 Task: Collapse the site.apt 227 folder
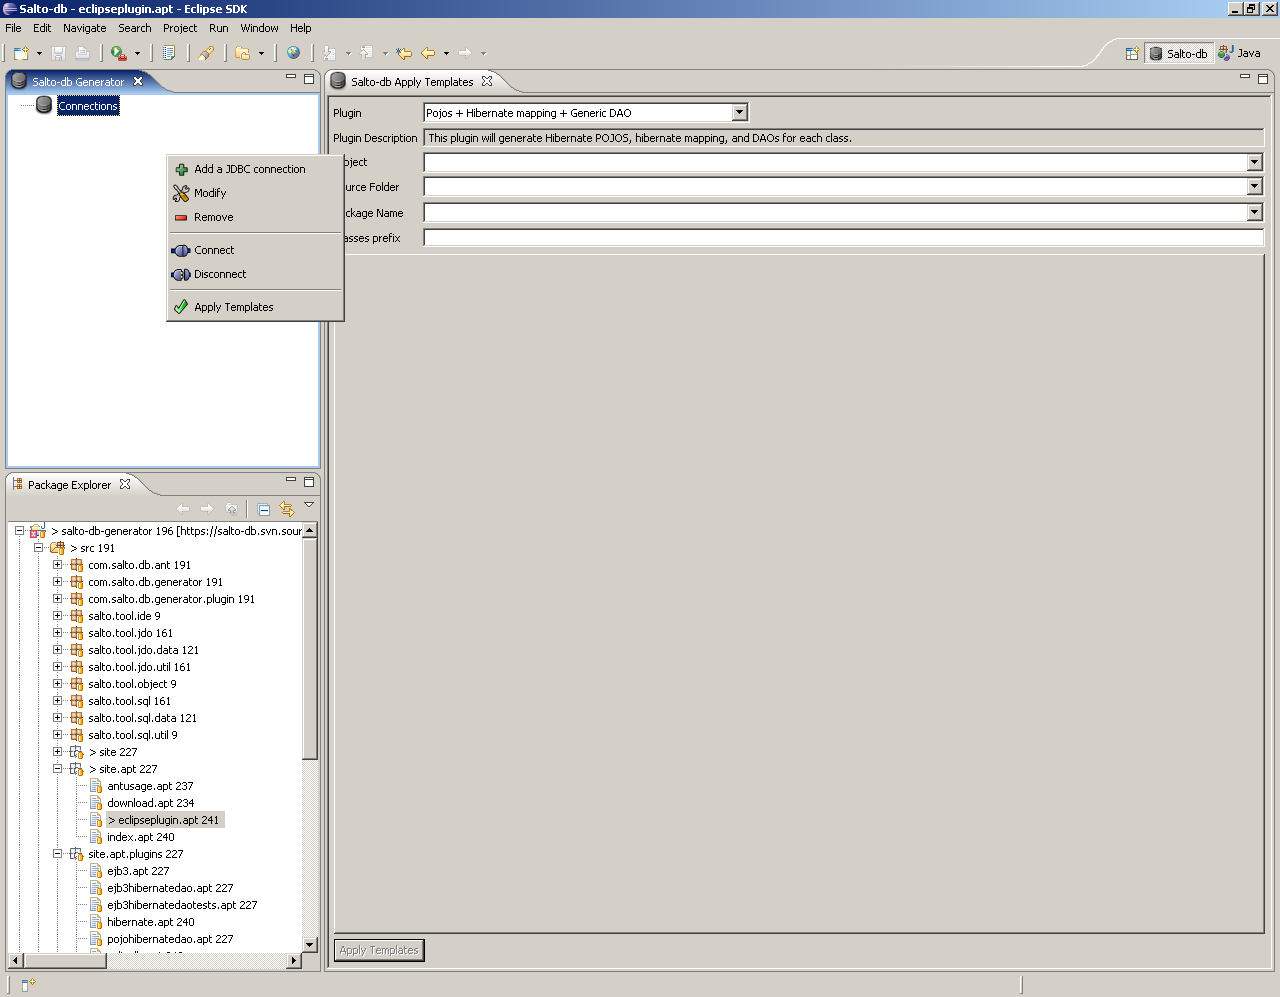58,769
